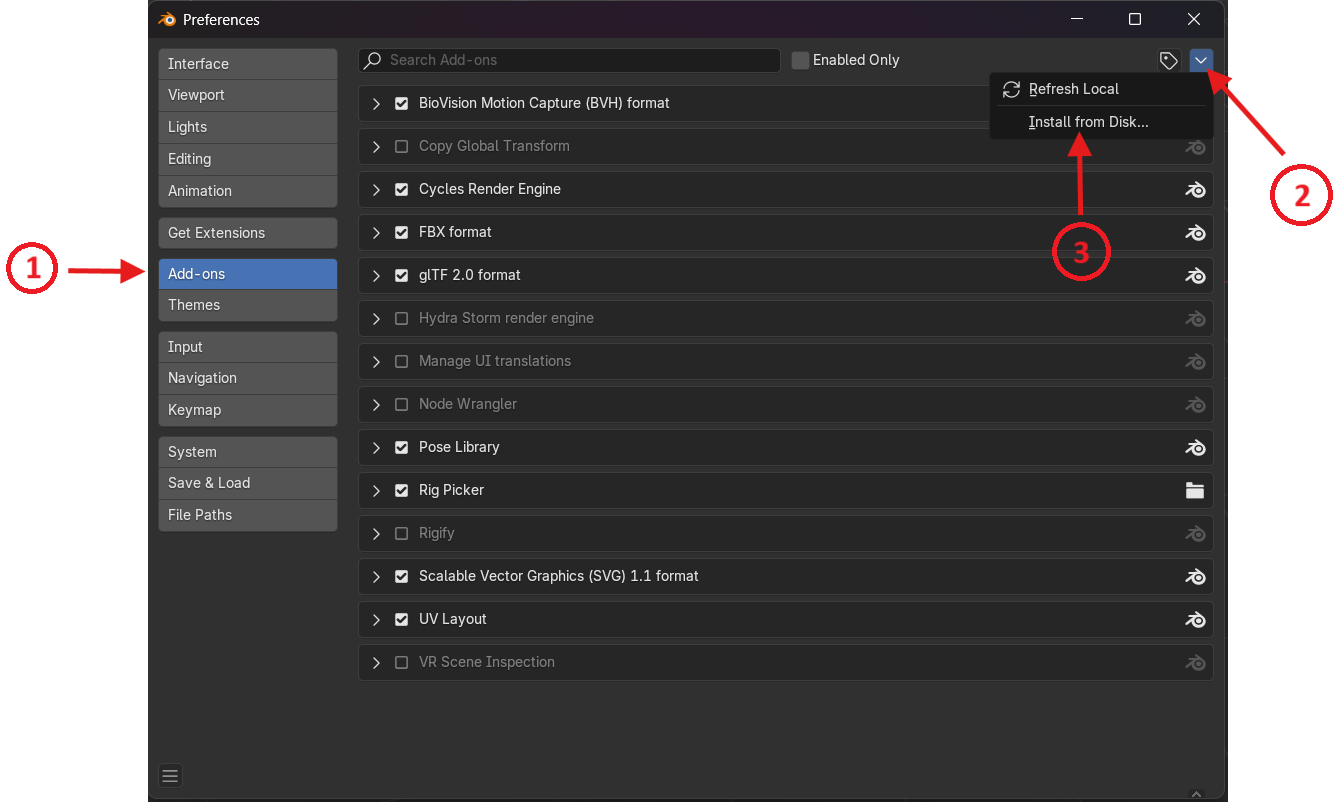
Task: Enable the Node Wrangler add-on checkbox
Action: (x=401, y=405)
